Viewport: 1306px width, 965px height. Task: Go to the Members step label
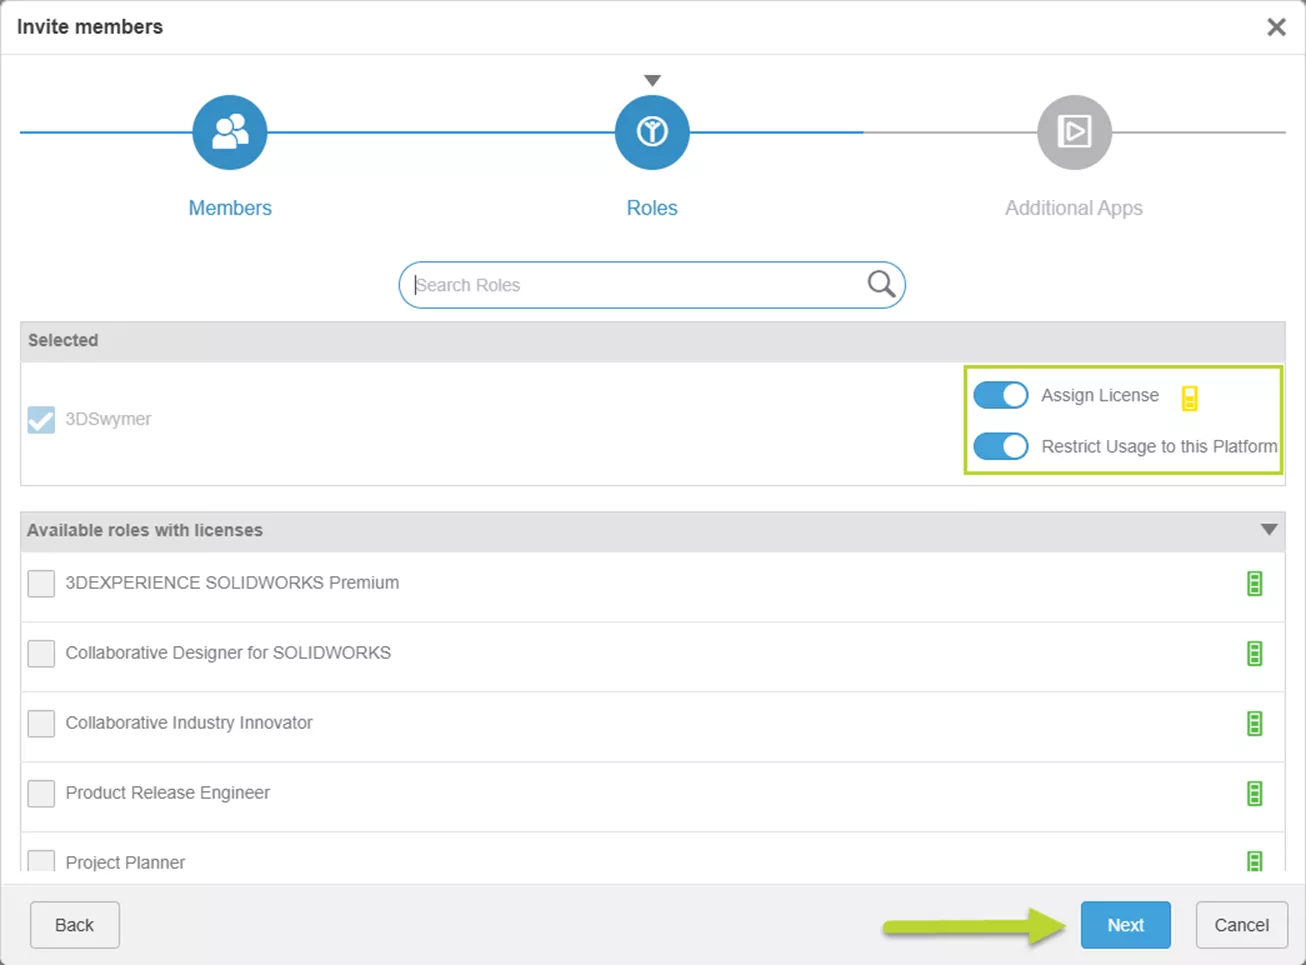point(230,208)
